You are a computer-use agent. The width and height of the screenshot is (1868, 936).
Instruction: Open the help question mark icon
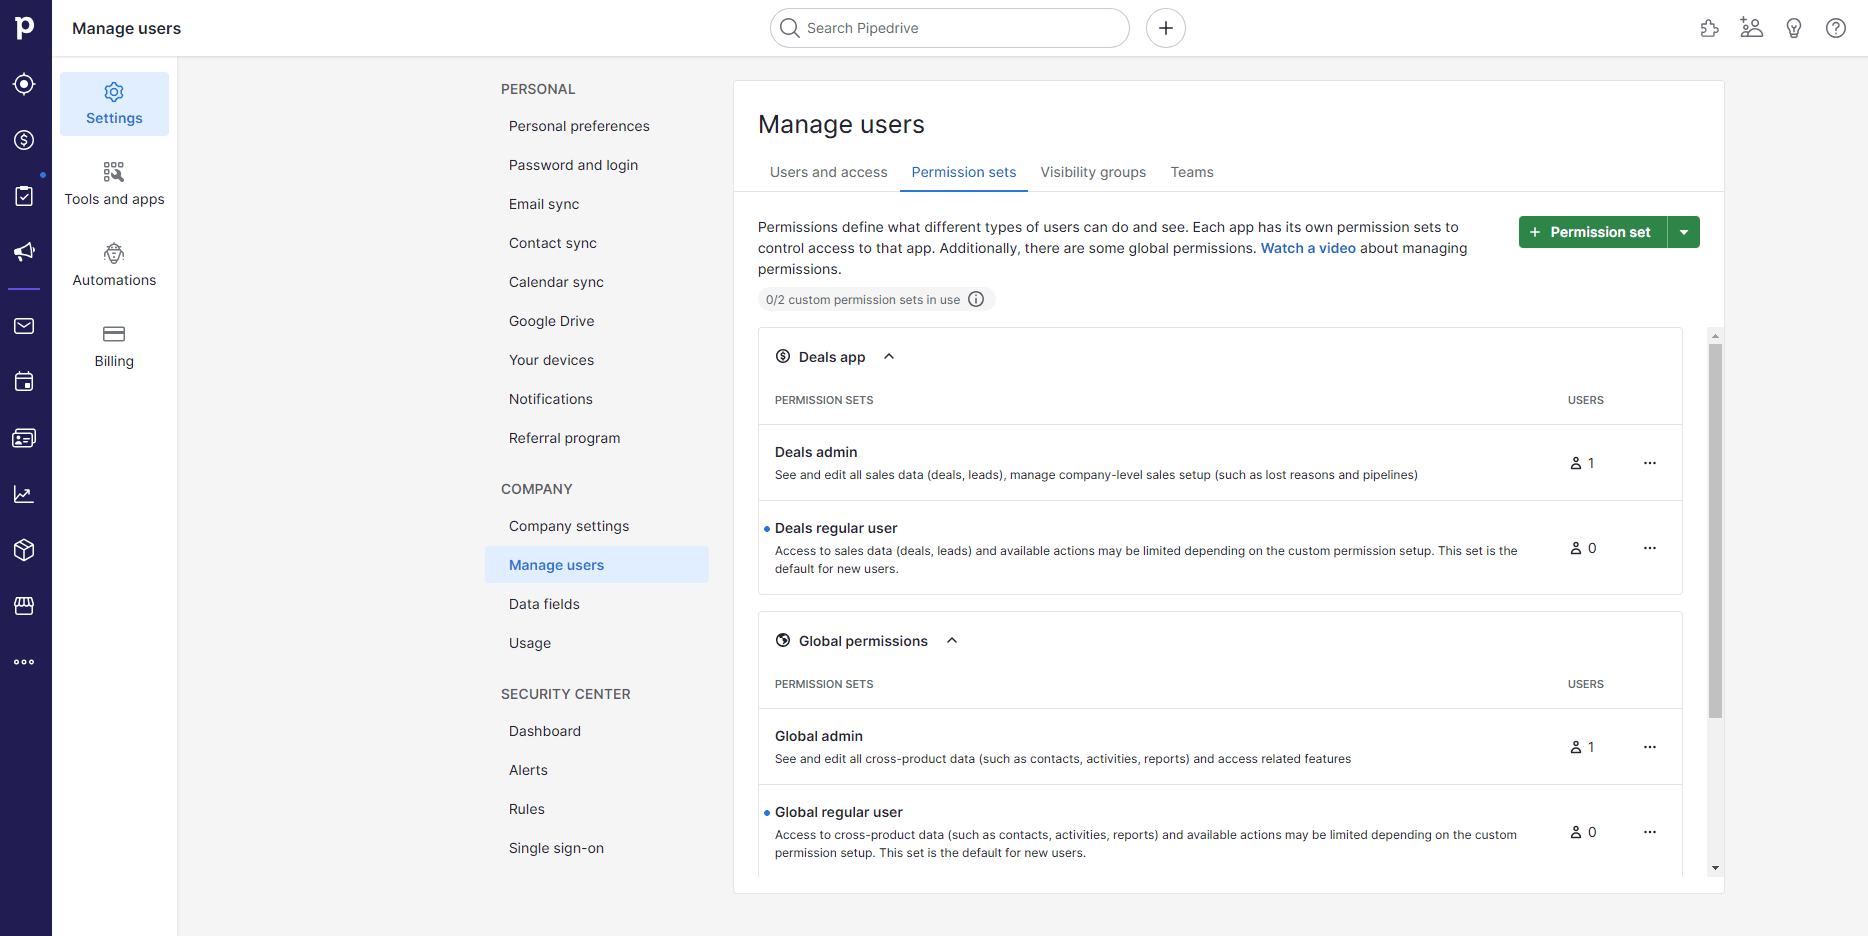tap(1836, 28)
